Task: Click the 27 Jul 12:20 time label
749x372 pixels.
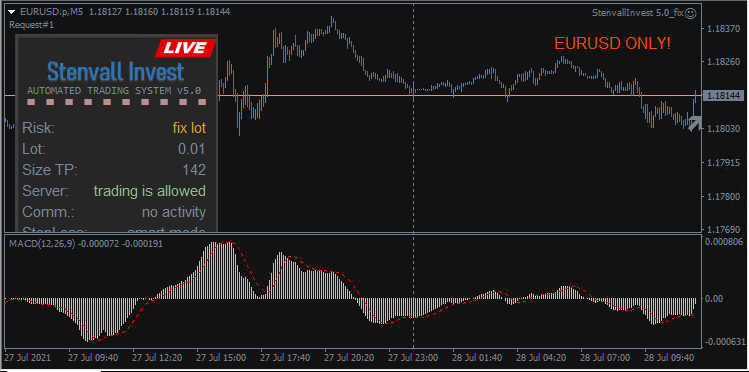Action: coord(156,357)
